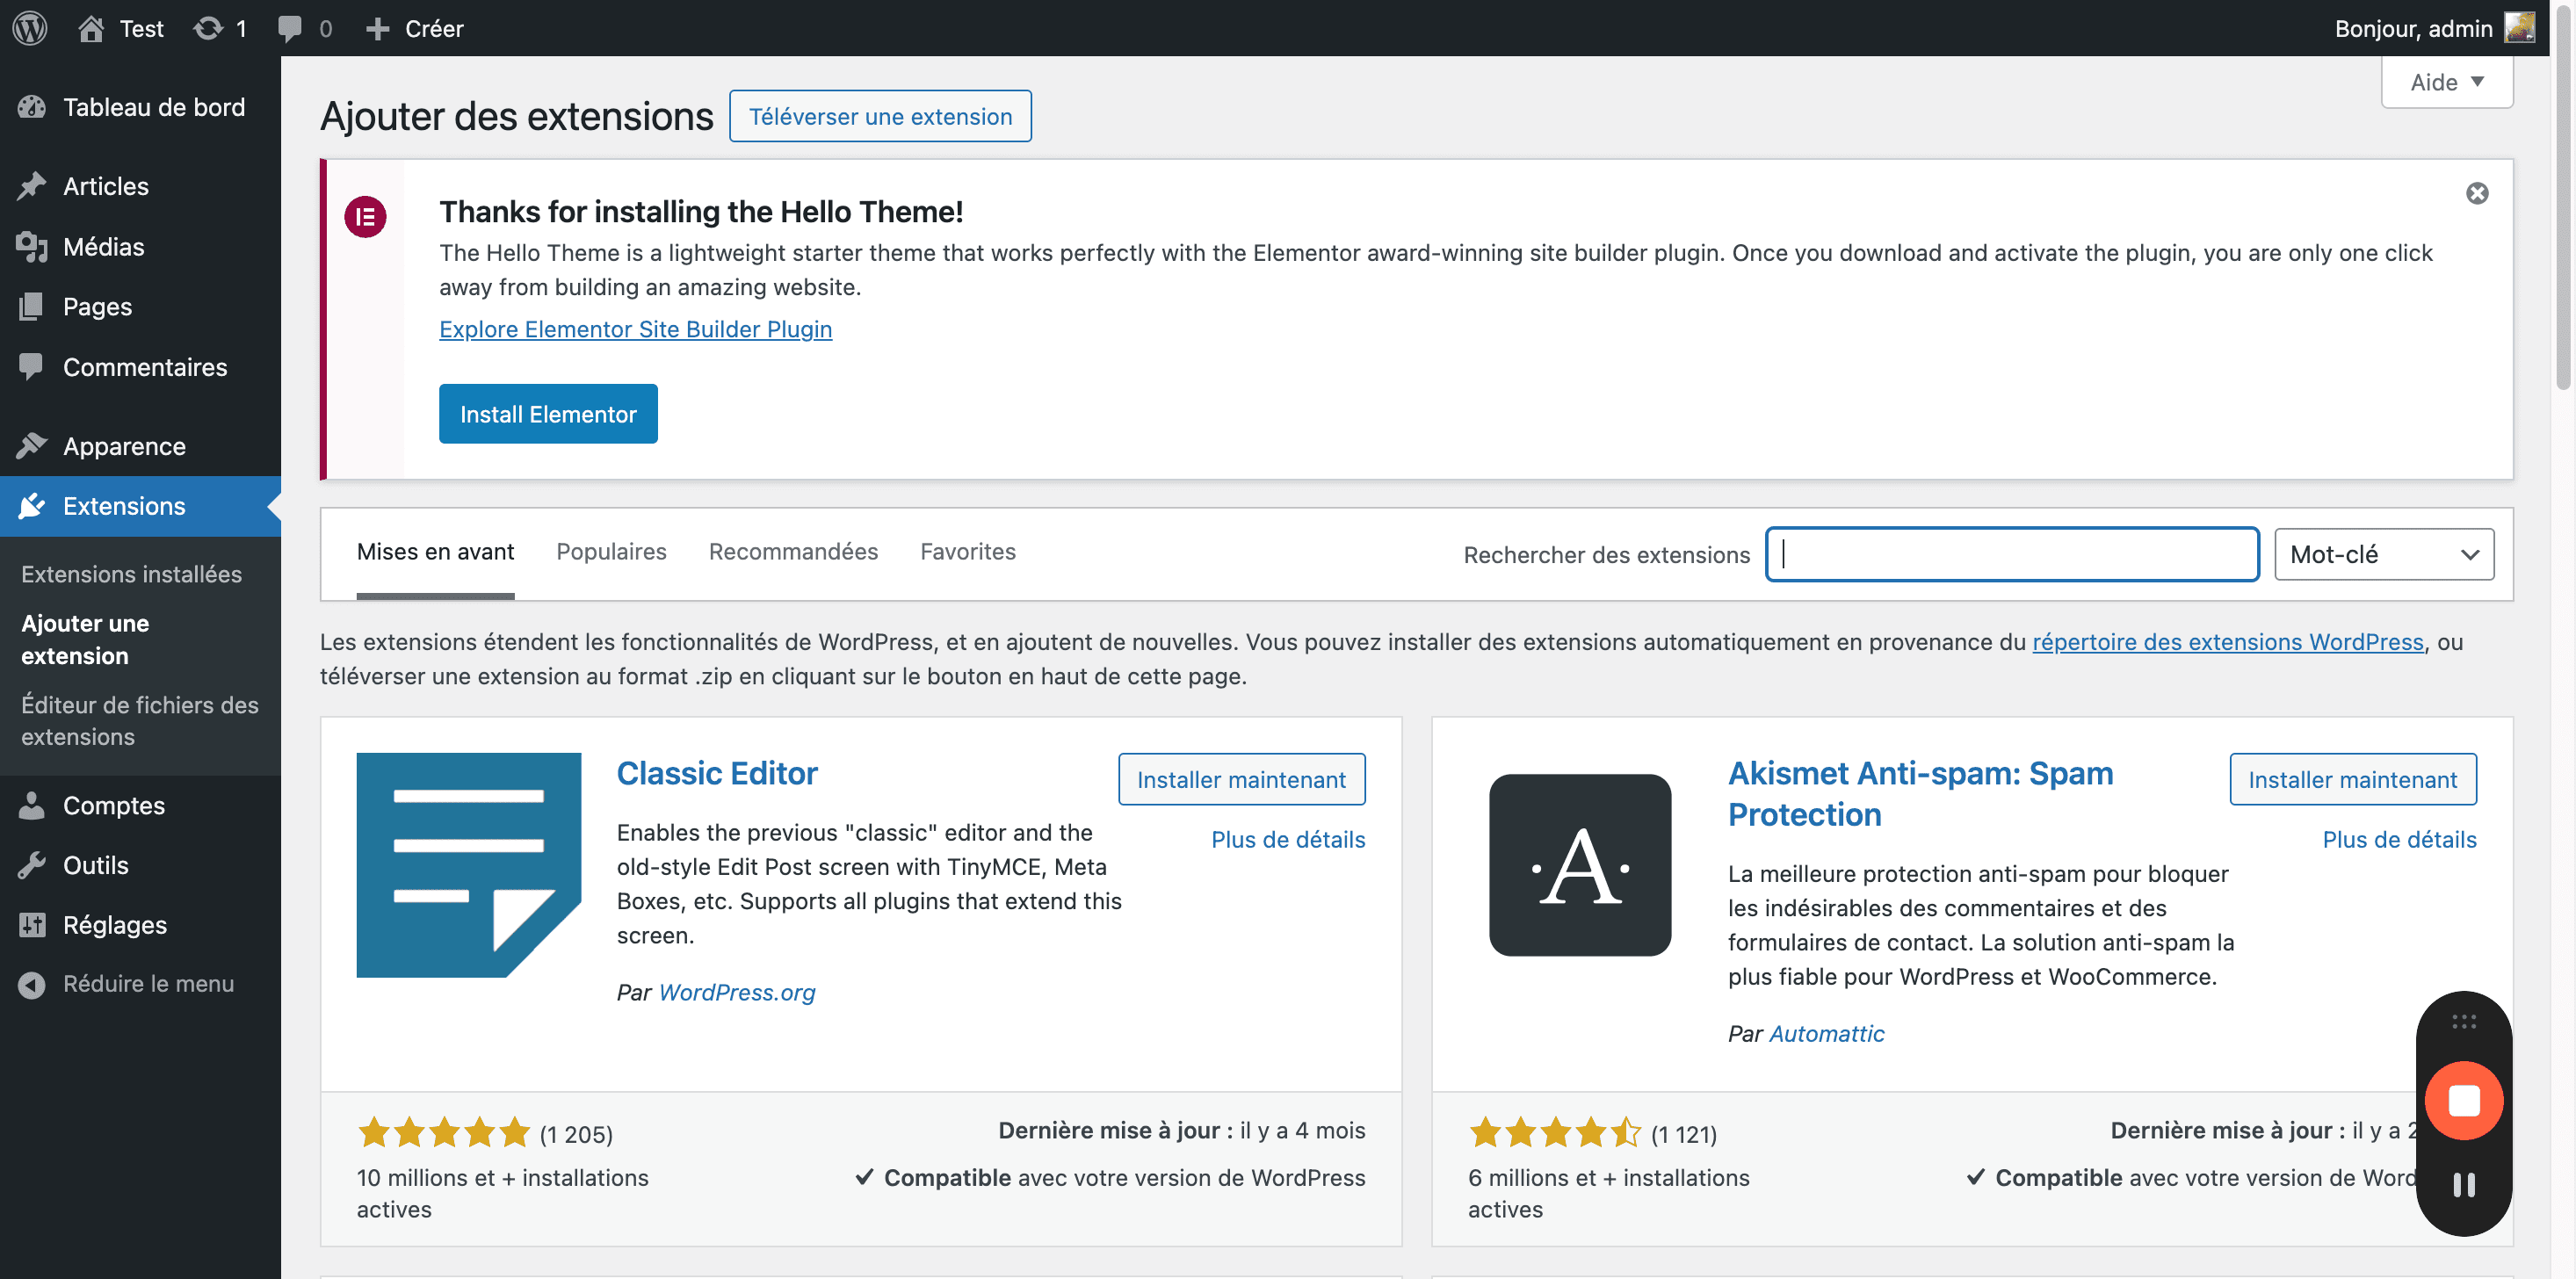Image resolution: width=2576 pixels, height=1279 pixels.
Task: Install Akismet with Installer maintenant
Action: tap(2352, 779)
